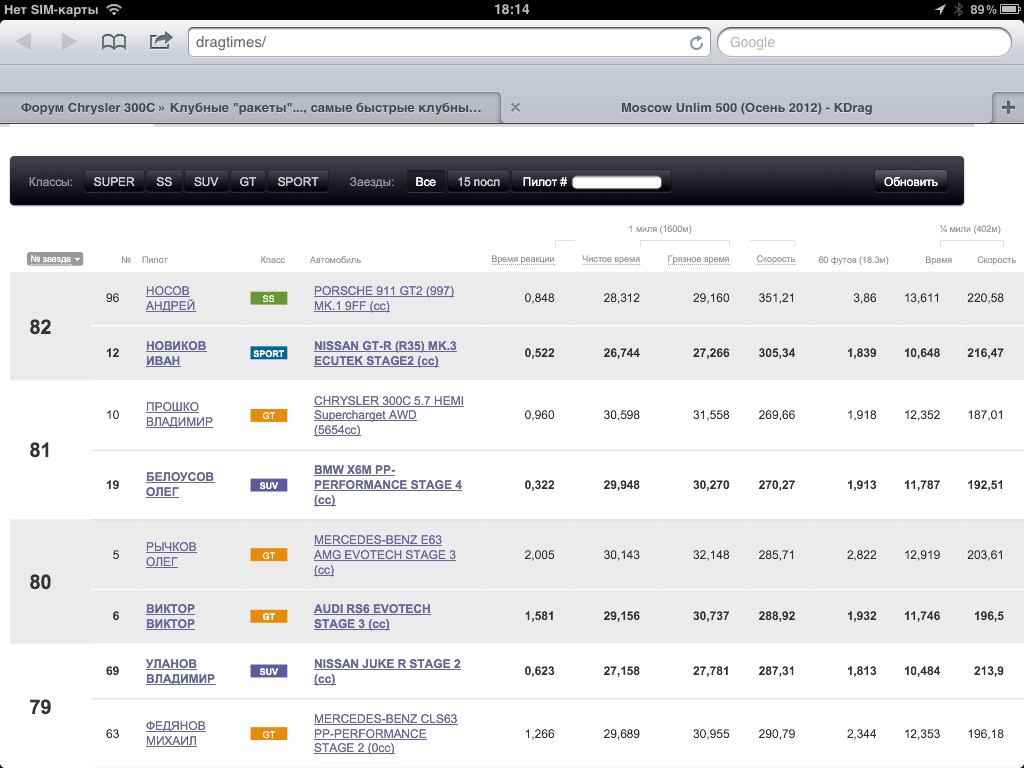1024x768 pixels.
Task: Tap the location services arrow icon
Action: [x=940, y=9]
